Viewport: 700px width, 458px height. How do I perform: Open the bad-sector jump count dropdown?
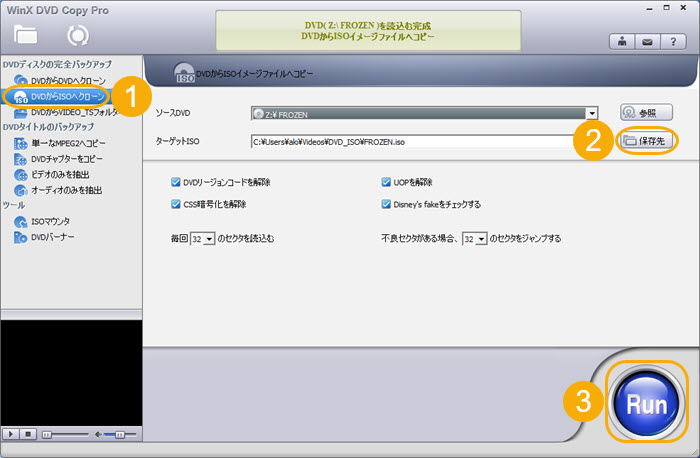pos(481,239)
